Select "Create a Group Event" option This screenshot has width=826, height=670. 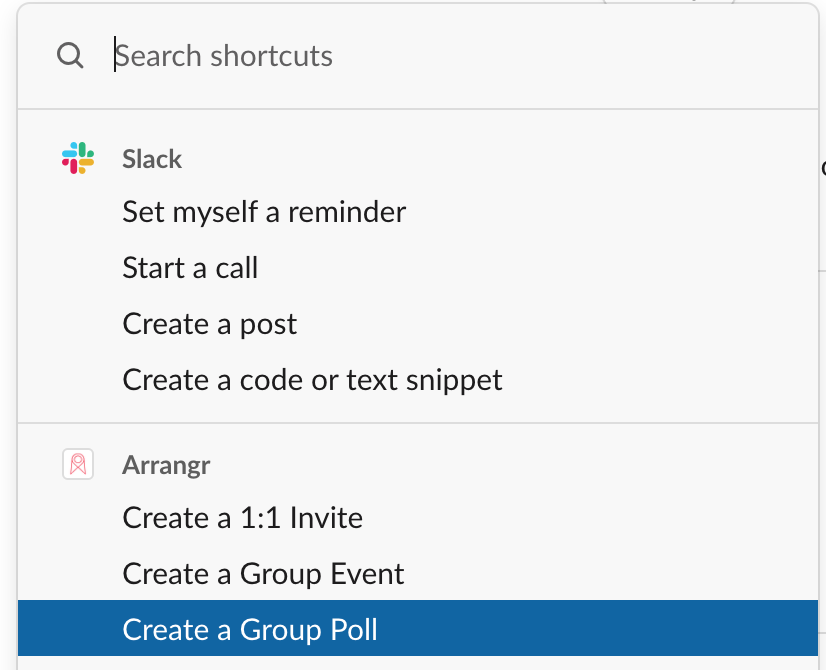pos(263,574)
